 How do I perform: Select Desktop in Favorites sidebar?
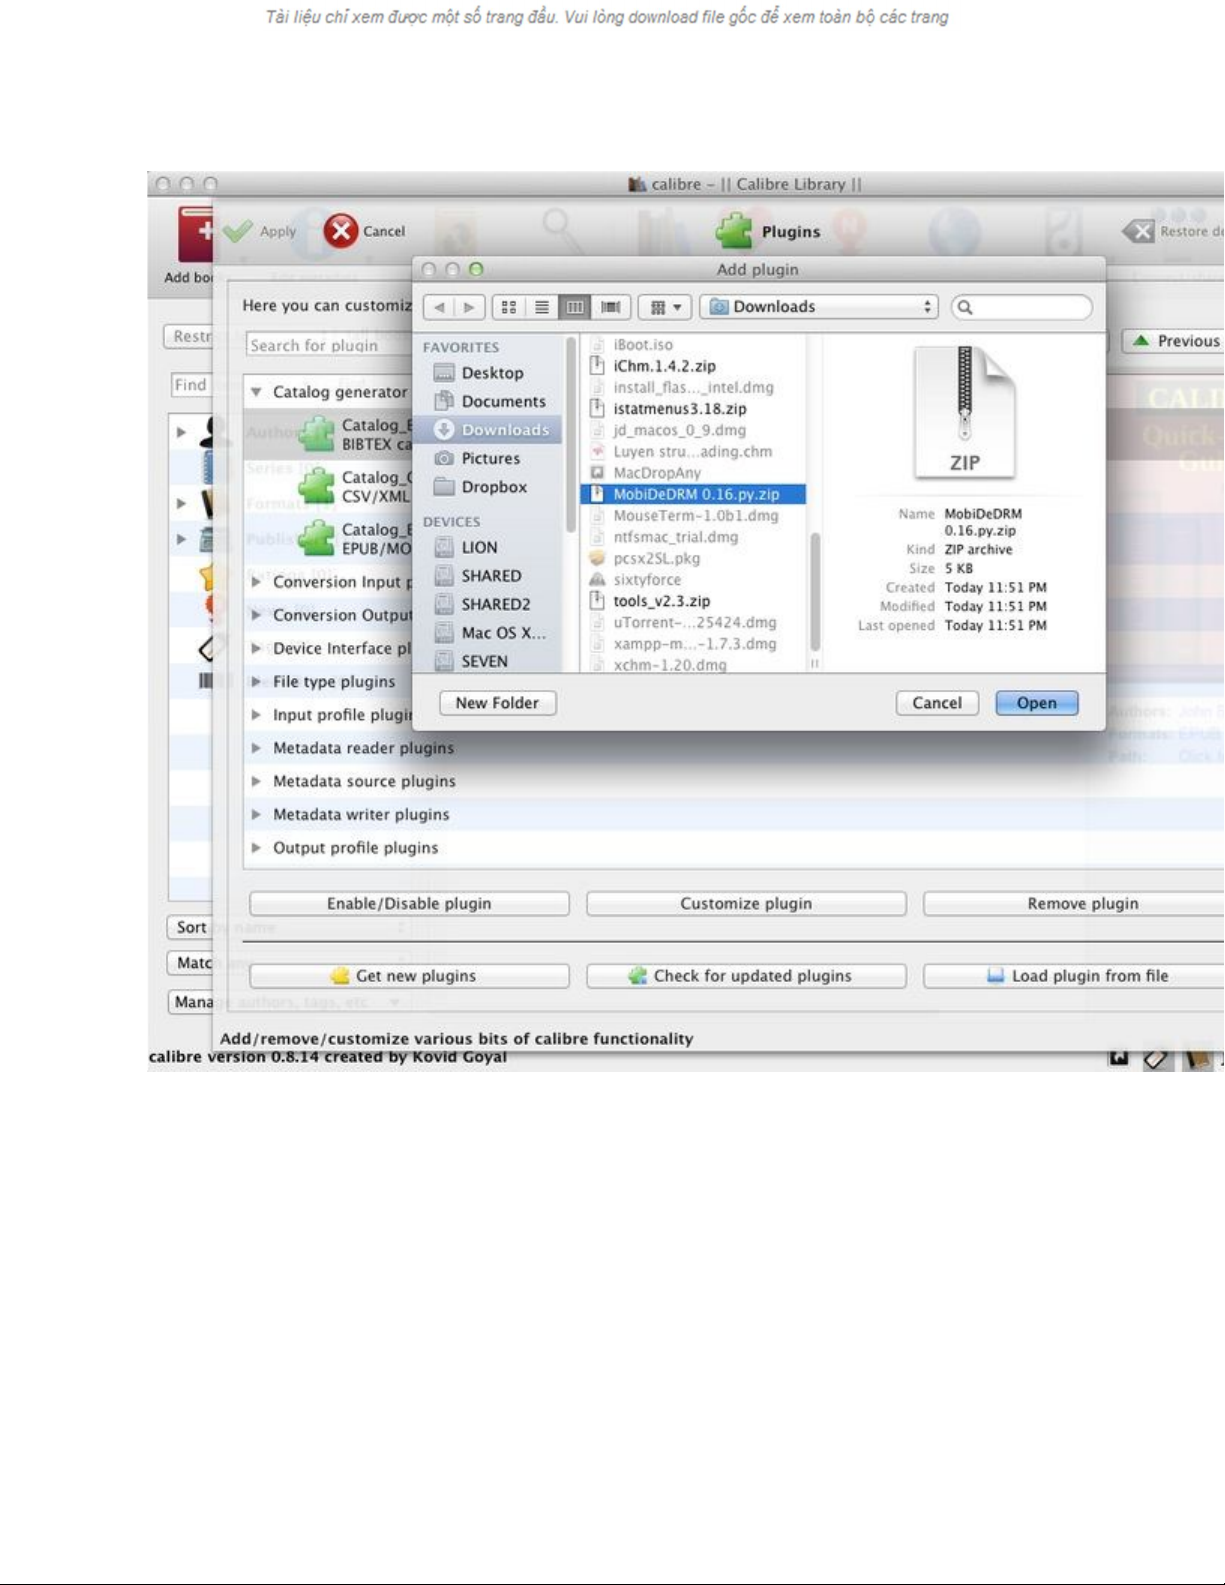point(491,373)
